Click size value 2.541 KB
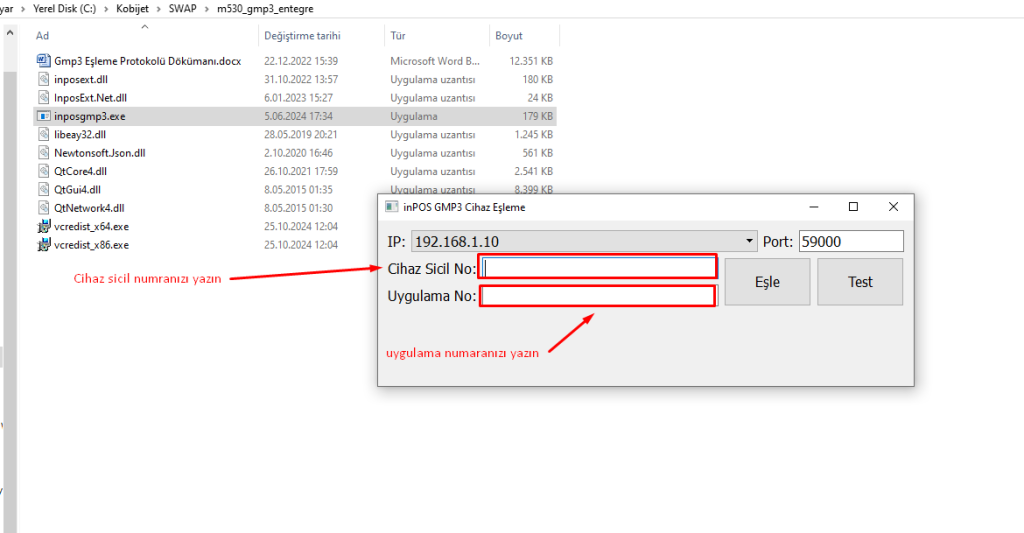 coord(534,171)
